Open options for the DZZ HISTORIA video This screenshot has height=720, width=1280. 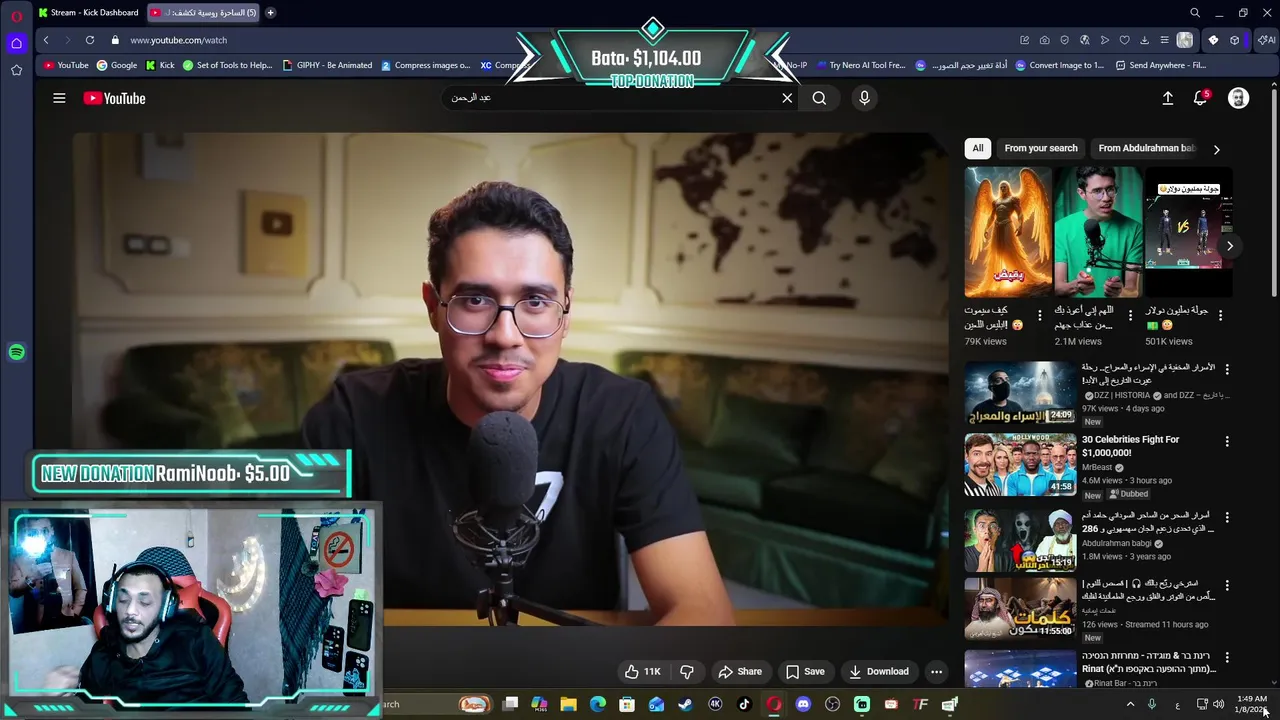(x=1227, y=369)
